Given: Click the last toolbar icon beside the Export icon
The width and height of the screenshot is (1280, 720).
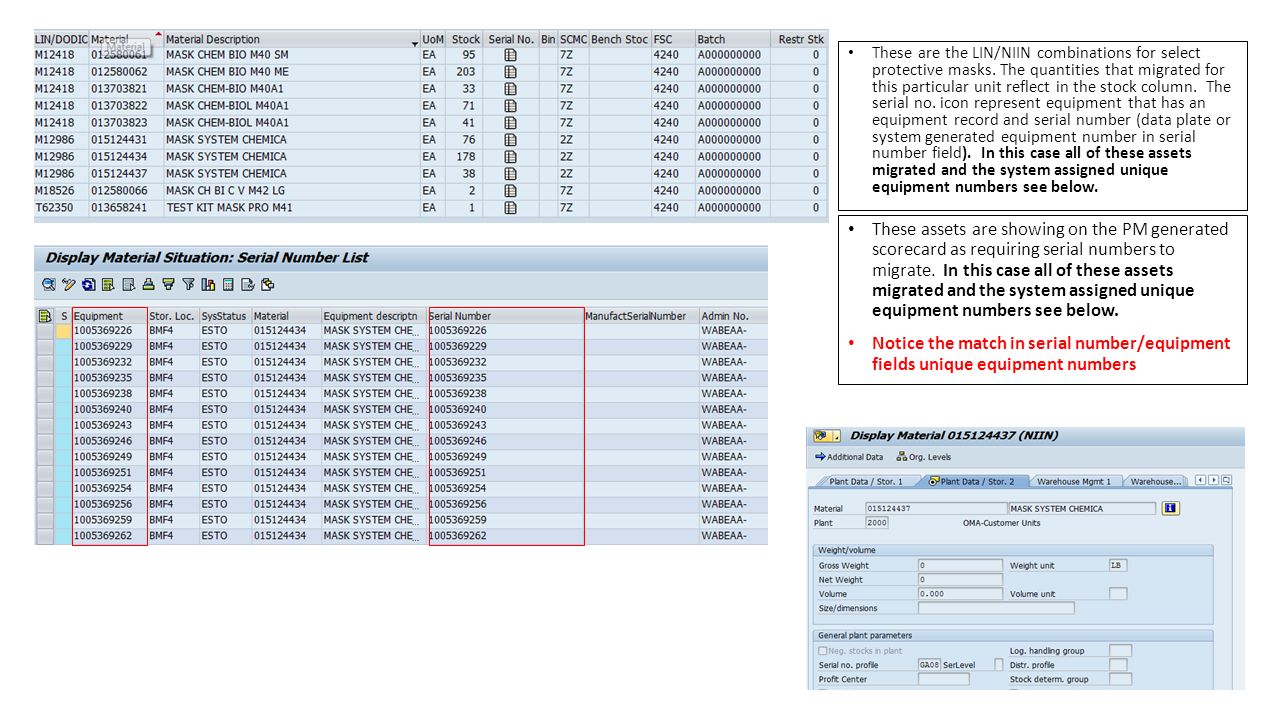Looking at the screenshot, I should tap(267, 284).
